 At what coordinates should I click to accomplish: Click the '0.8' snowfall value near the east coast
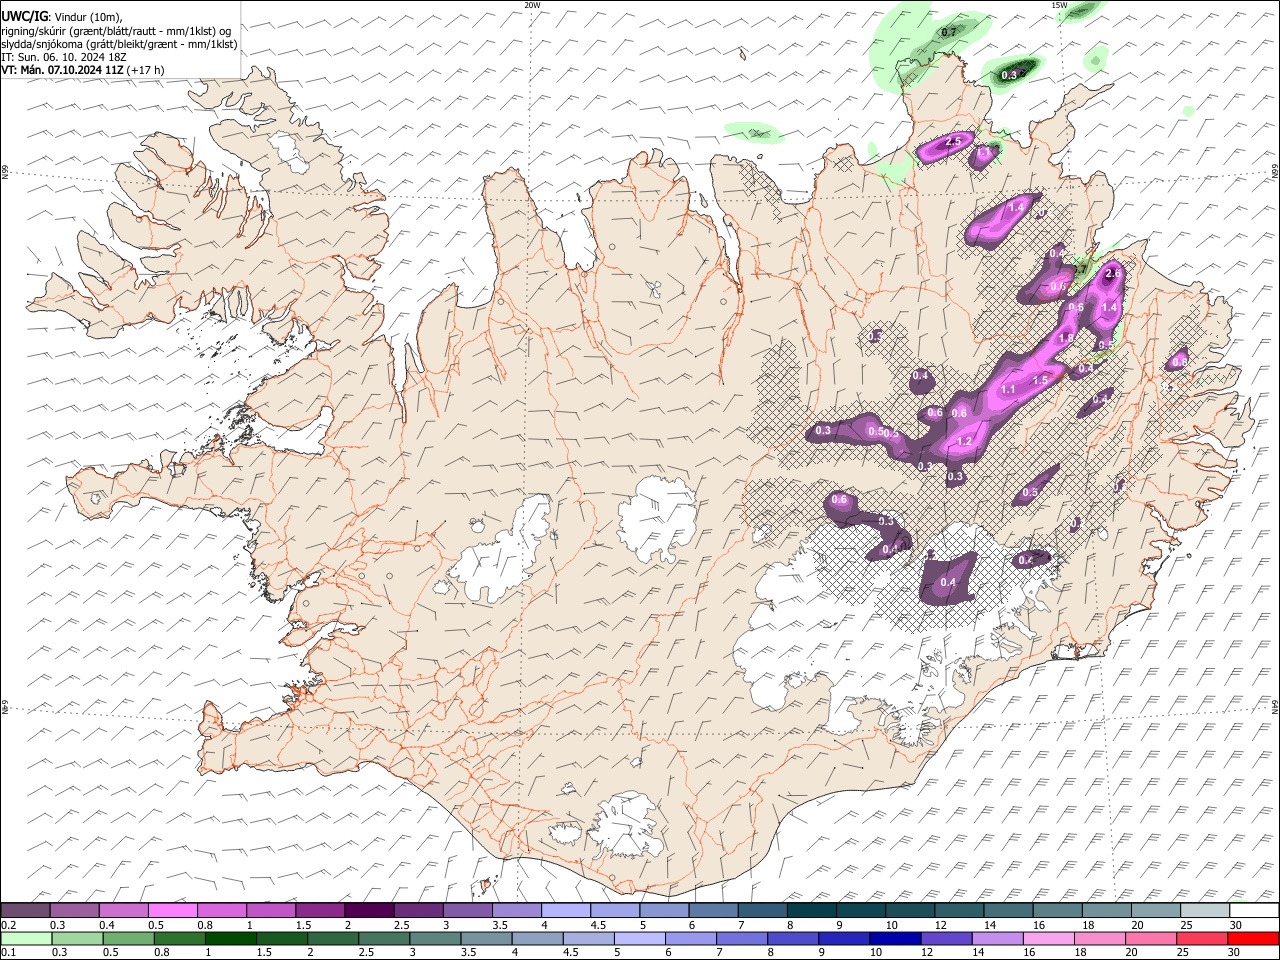tap(1179, 361)
